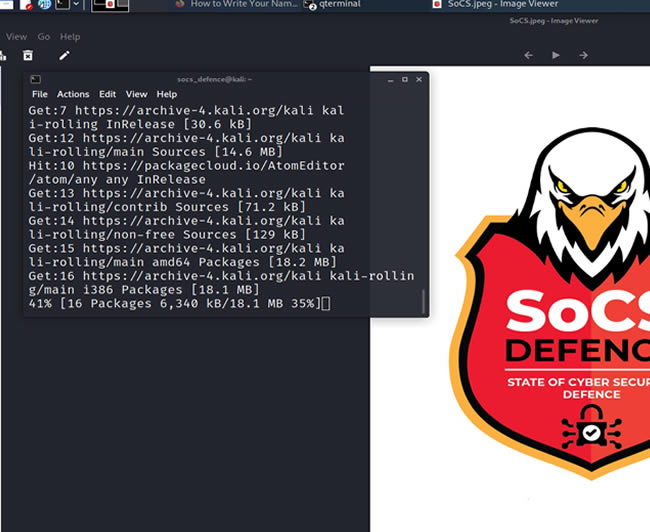The width and height of the screenshot is (650, 532).
Task: Click the pencil edit icon in image viewer
Action: tap(64, 55)
